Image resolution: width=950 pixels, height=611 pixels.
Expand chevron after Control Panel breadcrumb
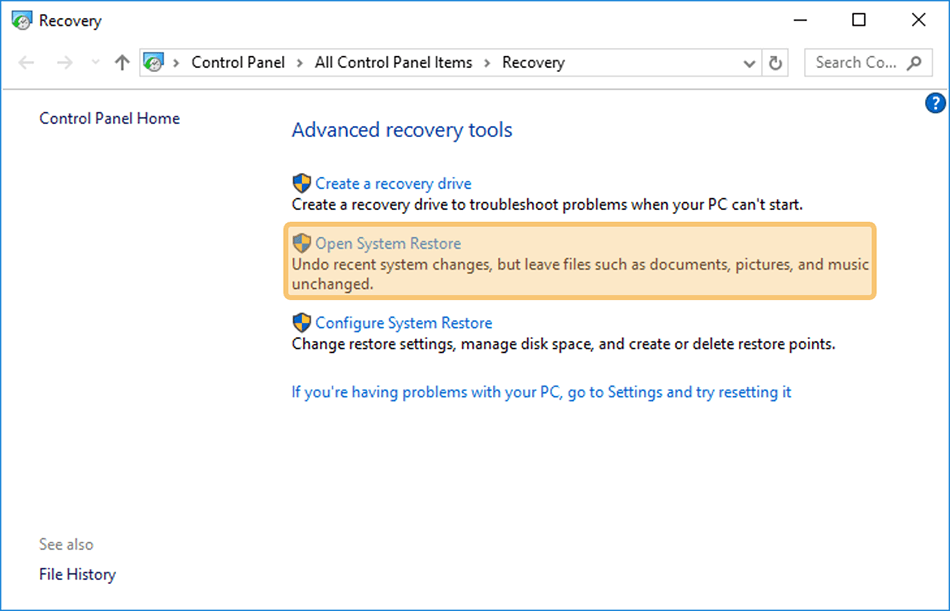coord(300,62)
